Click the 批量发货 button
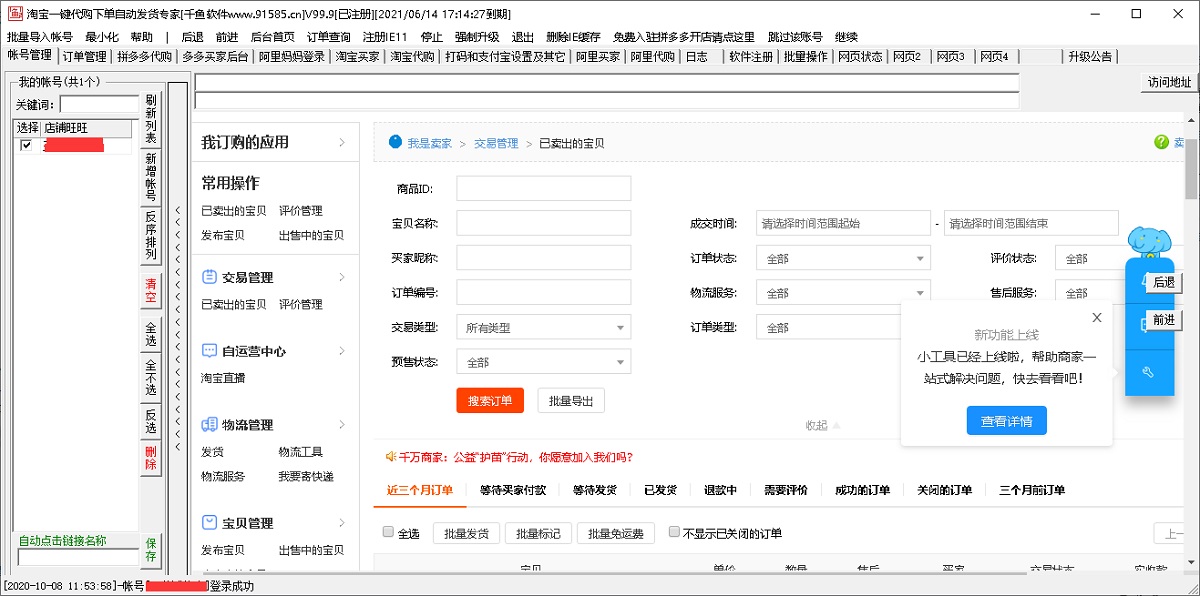Screen dimensions: 1200x596 pyautogui.click(x=466, y=533)
